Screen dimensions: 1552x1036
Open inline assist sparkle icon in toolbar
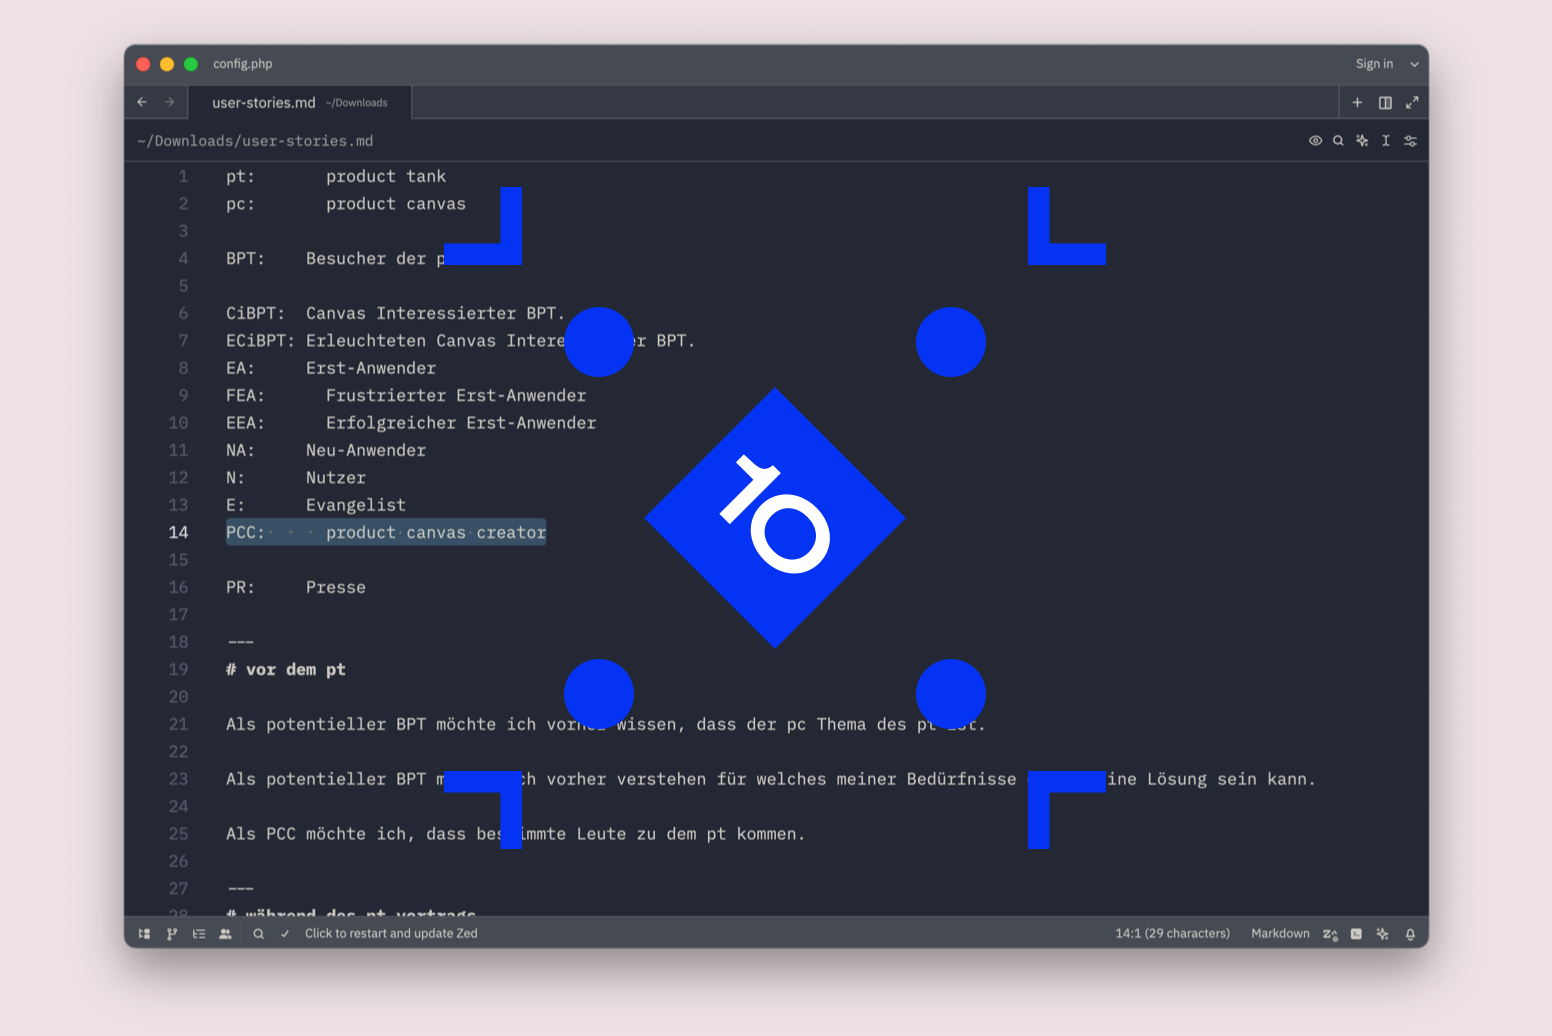(x=1362, y=141)
